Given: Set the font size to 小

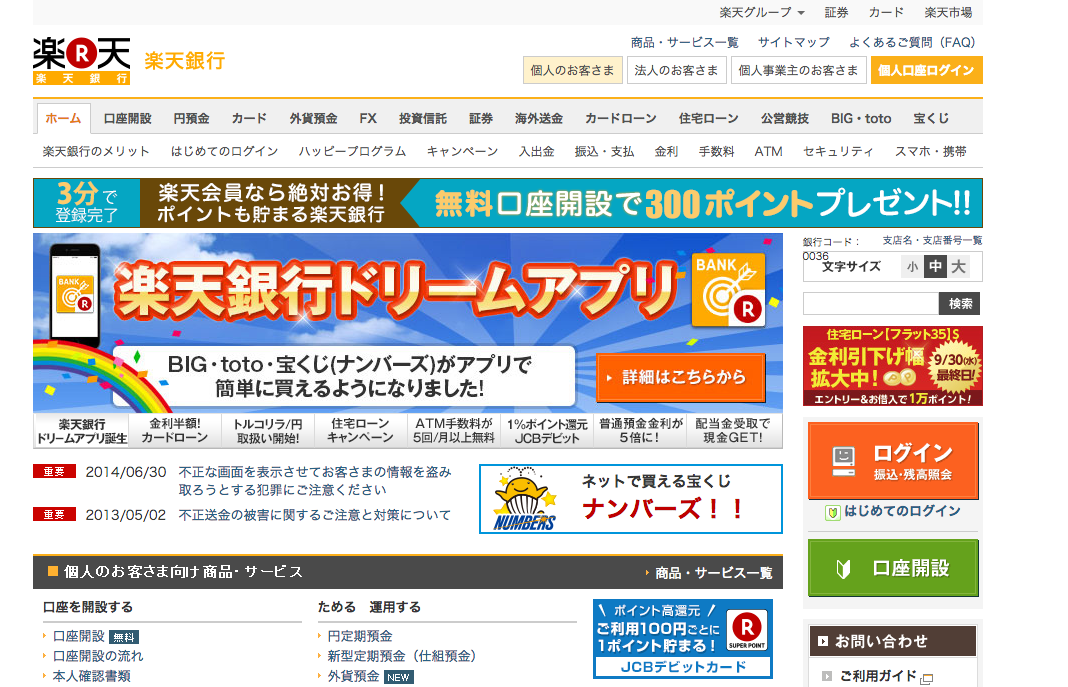Looking at the screenshot, I should coord(912,267).
